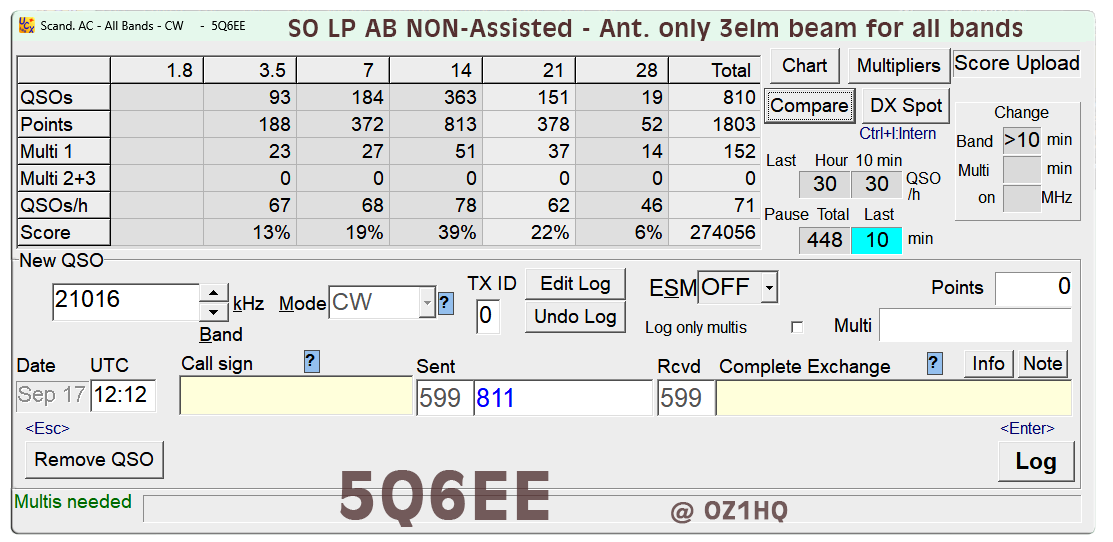Click the help icon beside Complete Exchange
This screenshot has height=542, width=1113.
coord(934,363)
